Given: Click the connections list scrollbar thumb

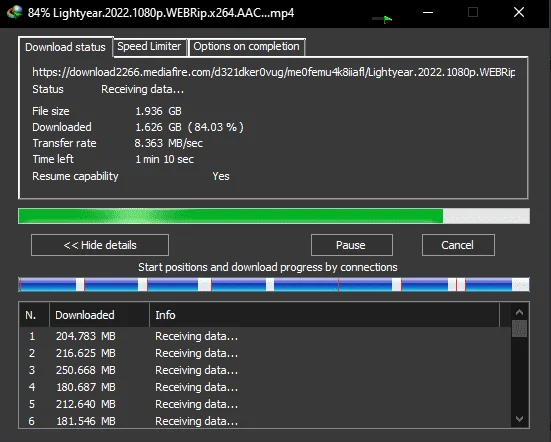Looking at the screenshot, I should tap(519, 328).
